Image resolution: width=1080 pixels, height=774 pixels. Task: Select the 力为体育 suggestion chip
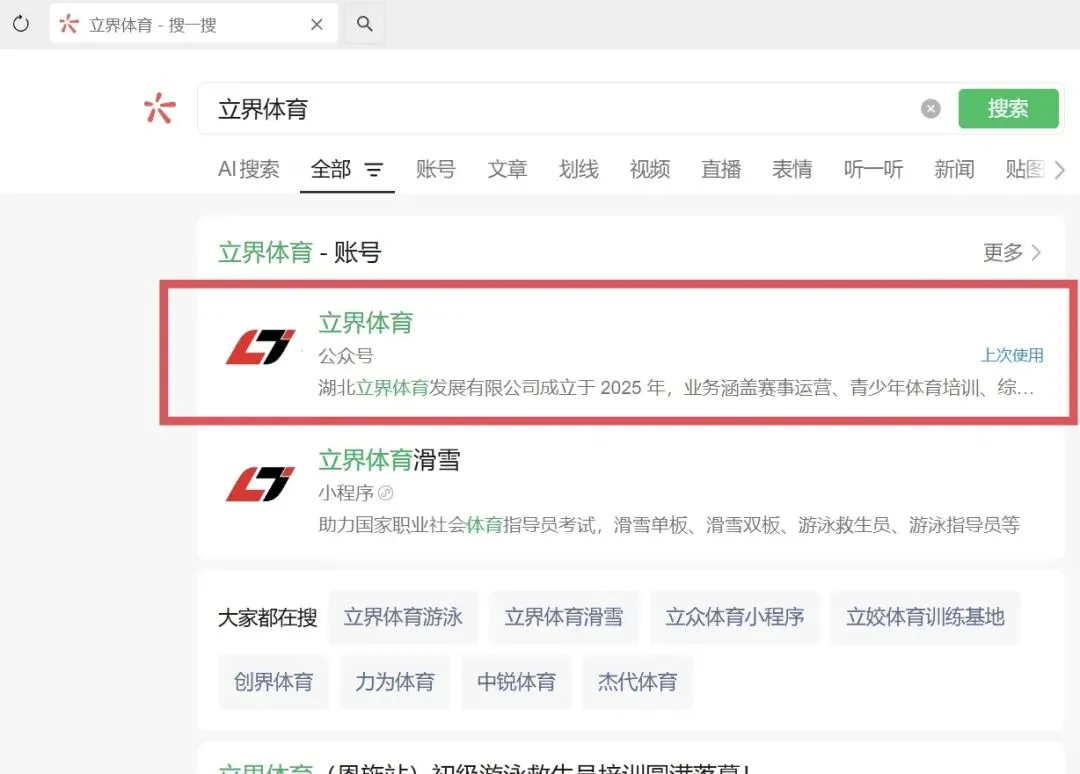click(x=395, y=682)
